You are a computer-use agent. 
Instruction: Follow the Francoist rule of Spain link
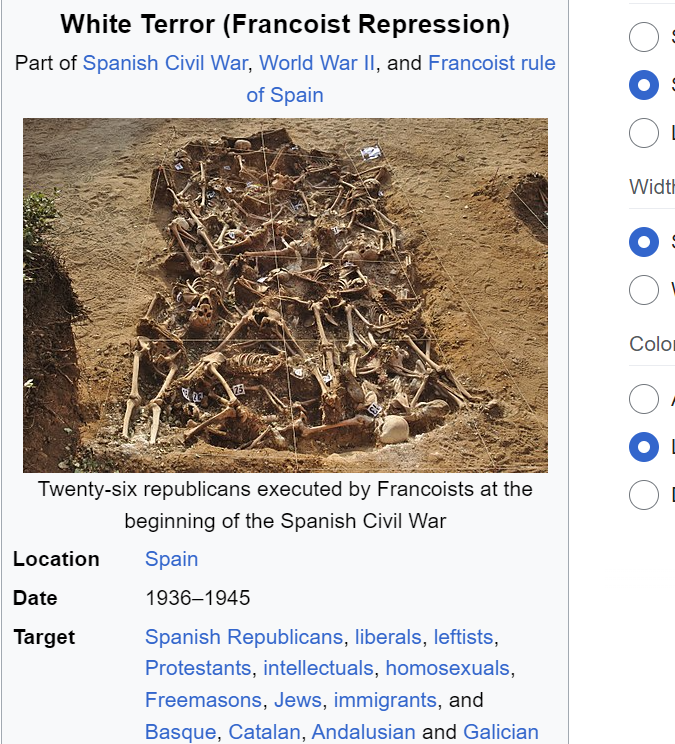pos(491,63)
